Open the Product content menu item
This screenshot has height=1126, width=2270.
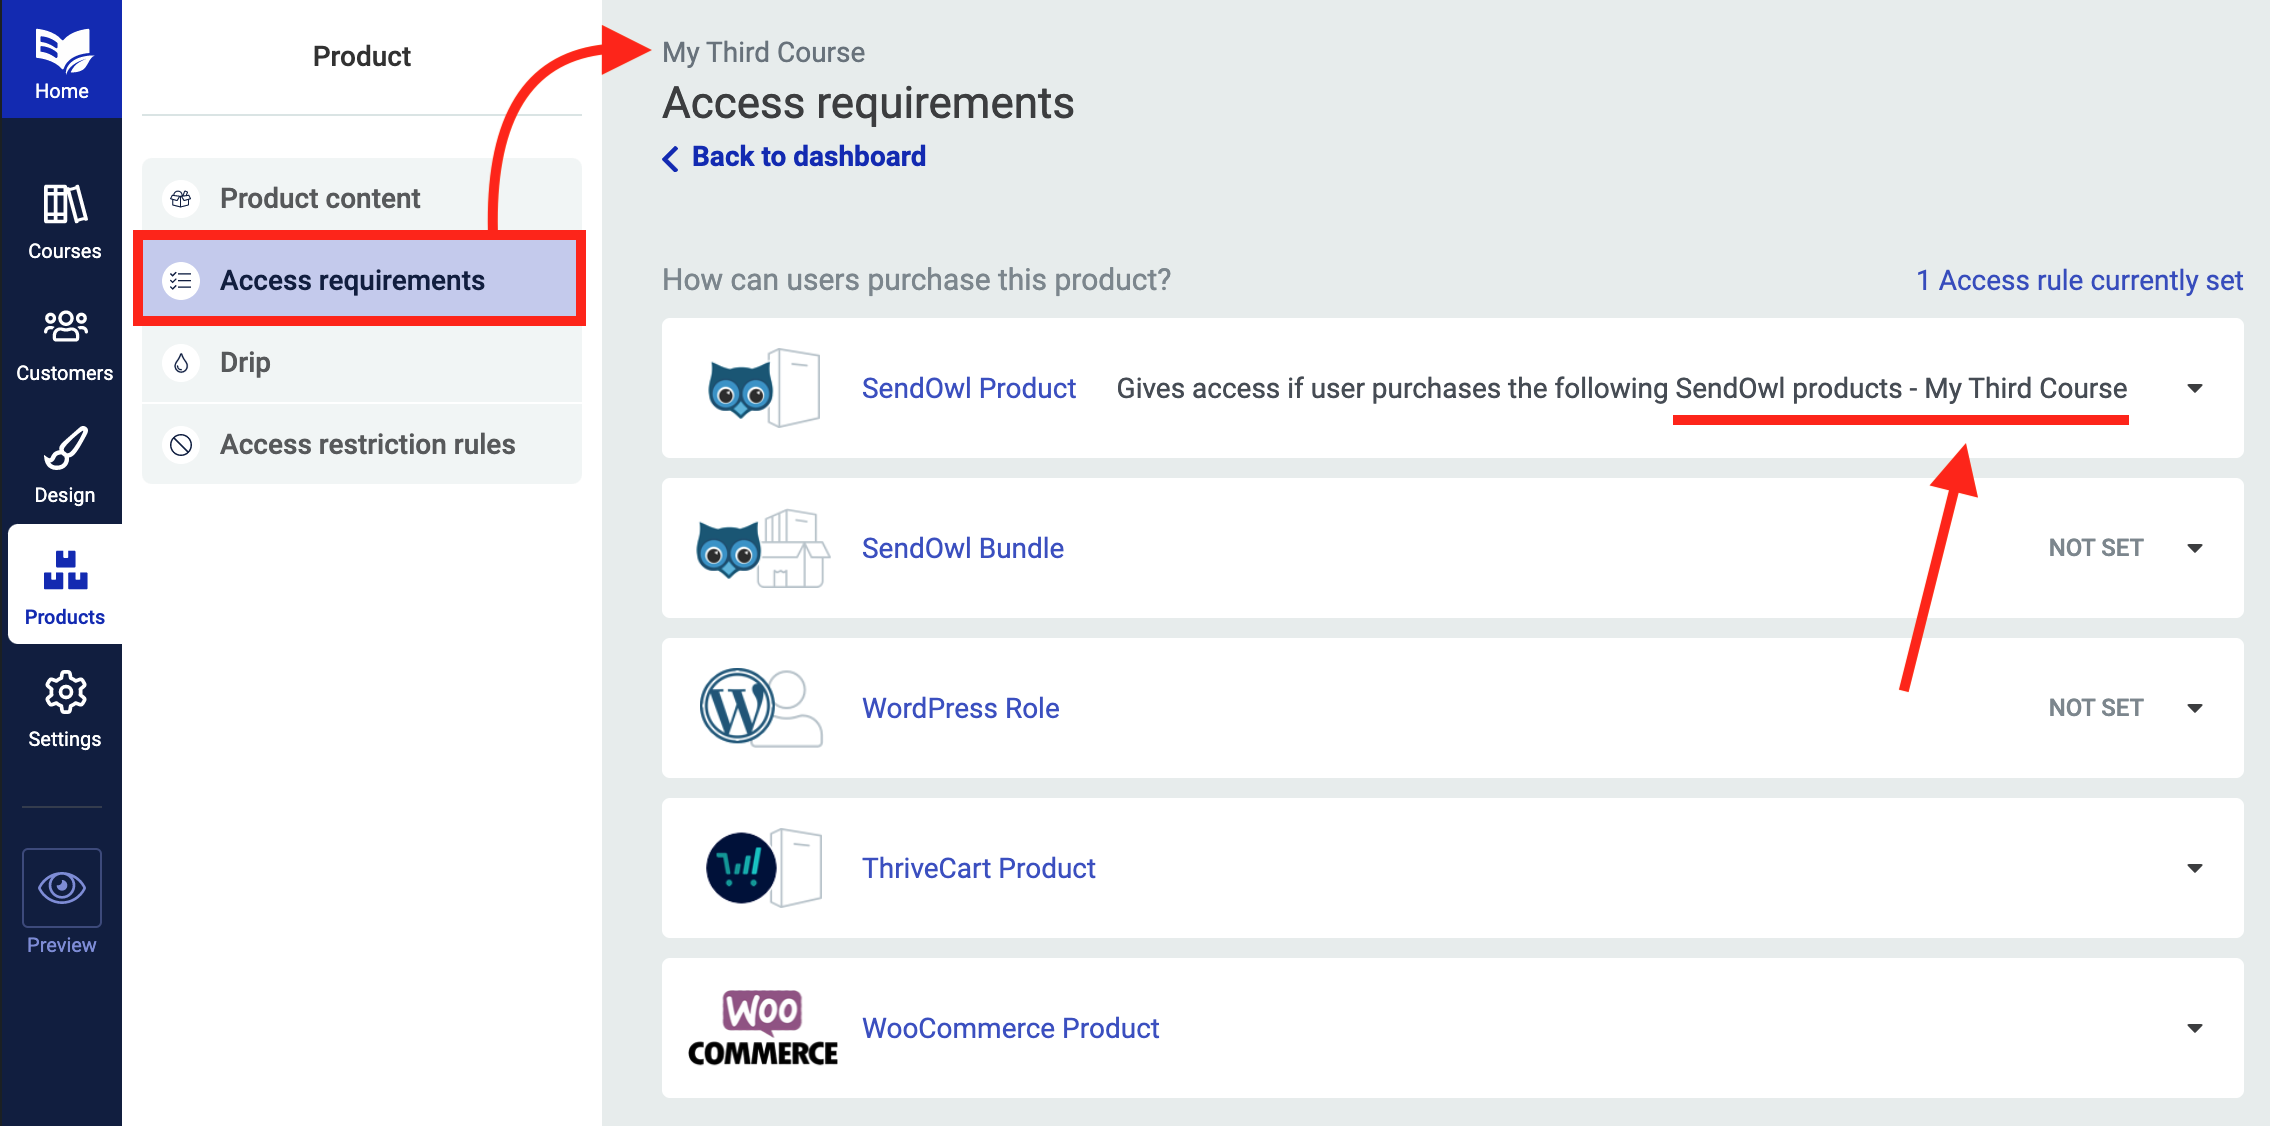[362, 198]
